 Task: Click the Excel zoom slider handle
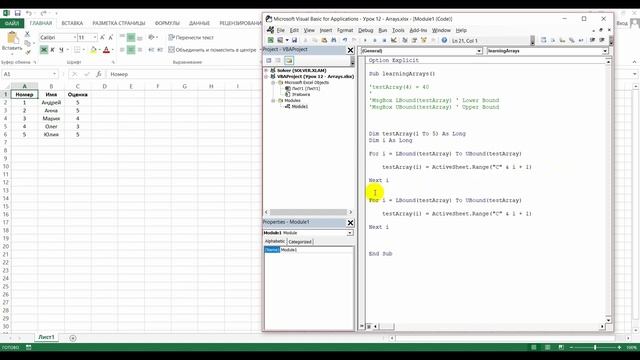(x=595, y=347)
